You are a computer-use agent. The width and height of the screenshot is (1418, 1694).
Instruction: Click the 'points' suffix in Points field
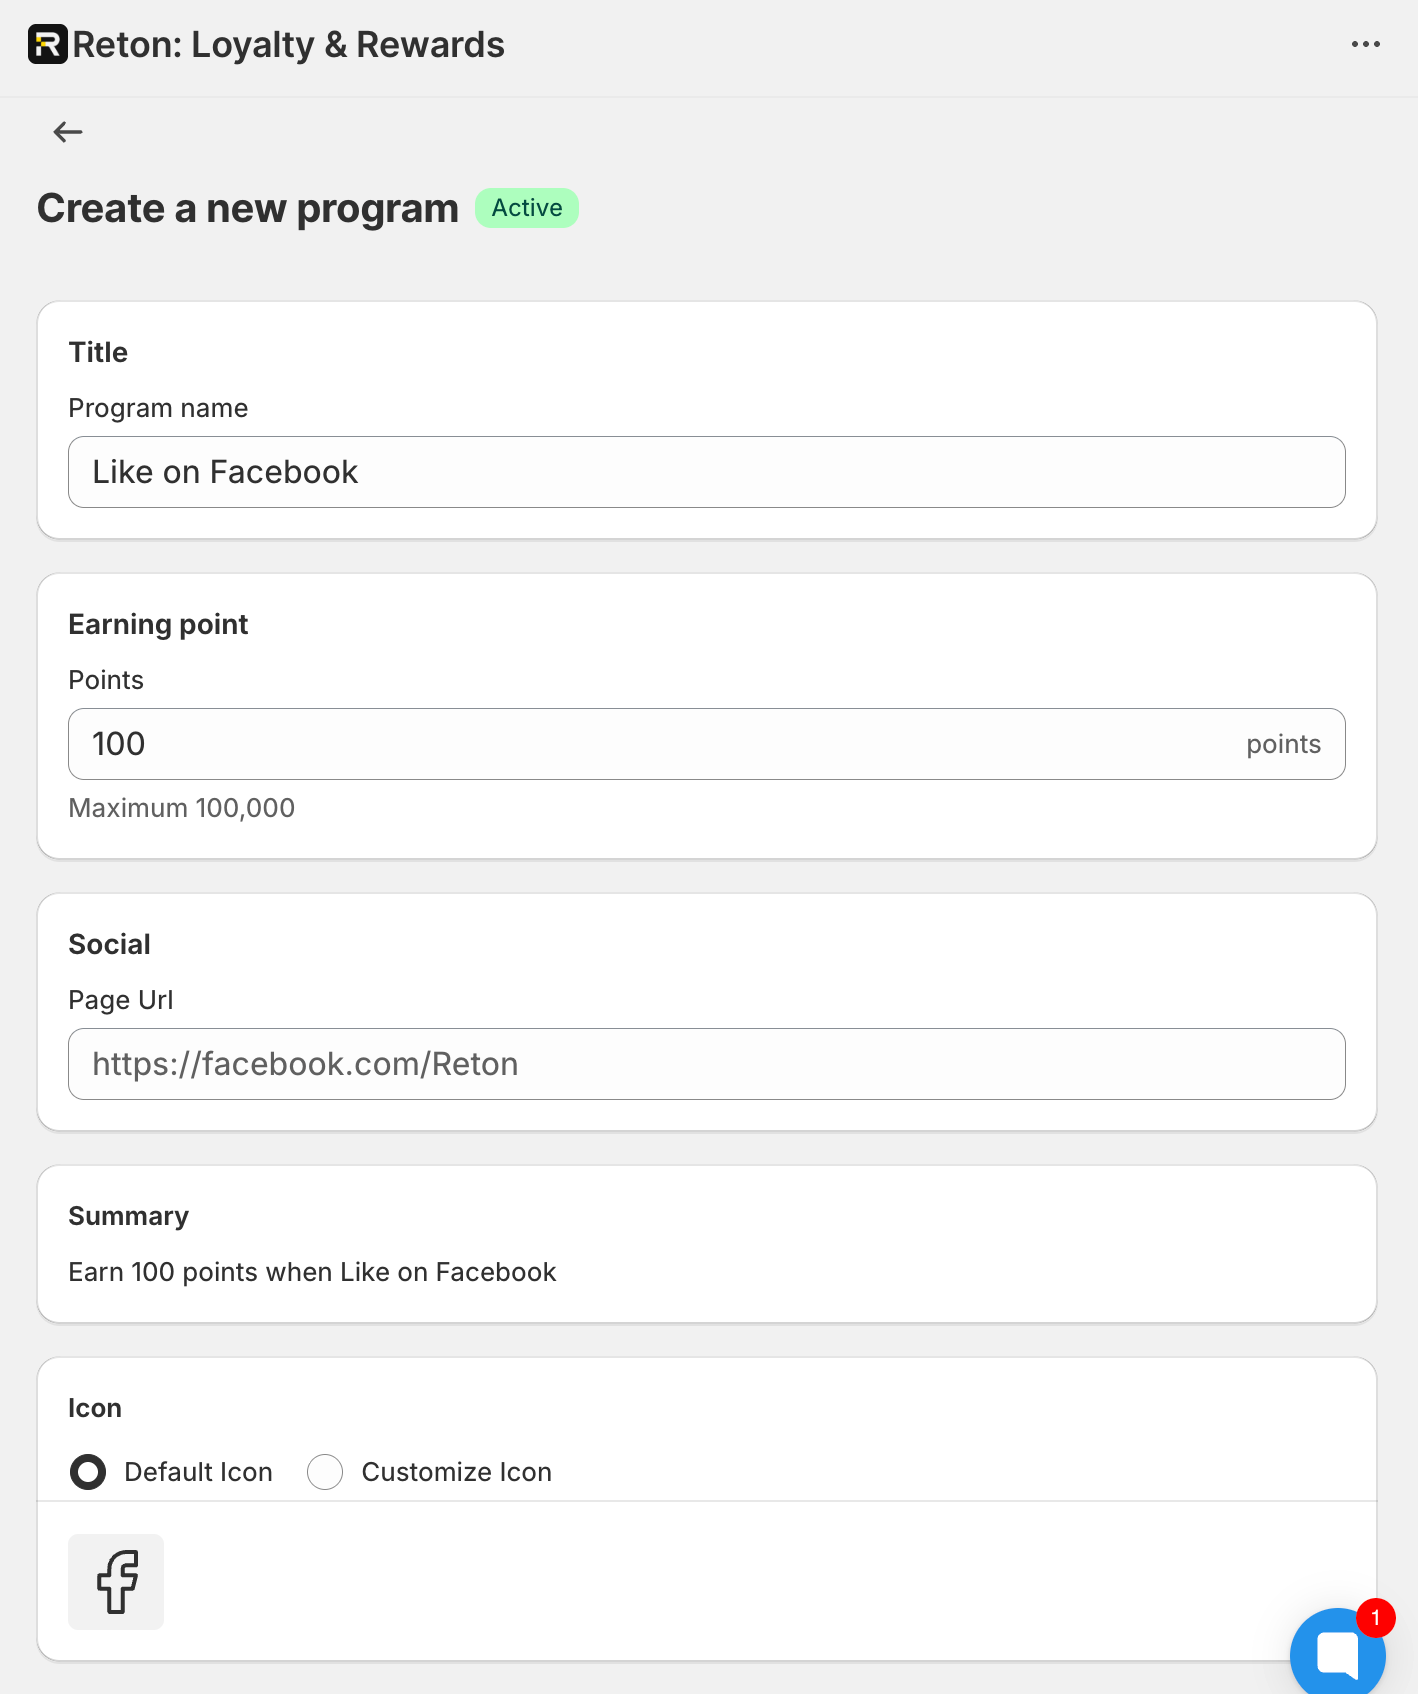1283,744
